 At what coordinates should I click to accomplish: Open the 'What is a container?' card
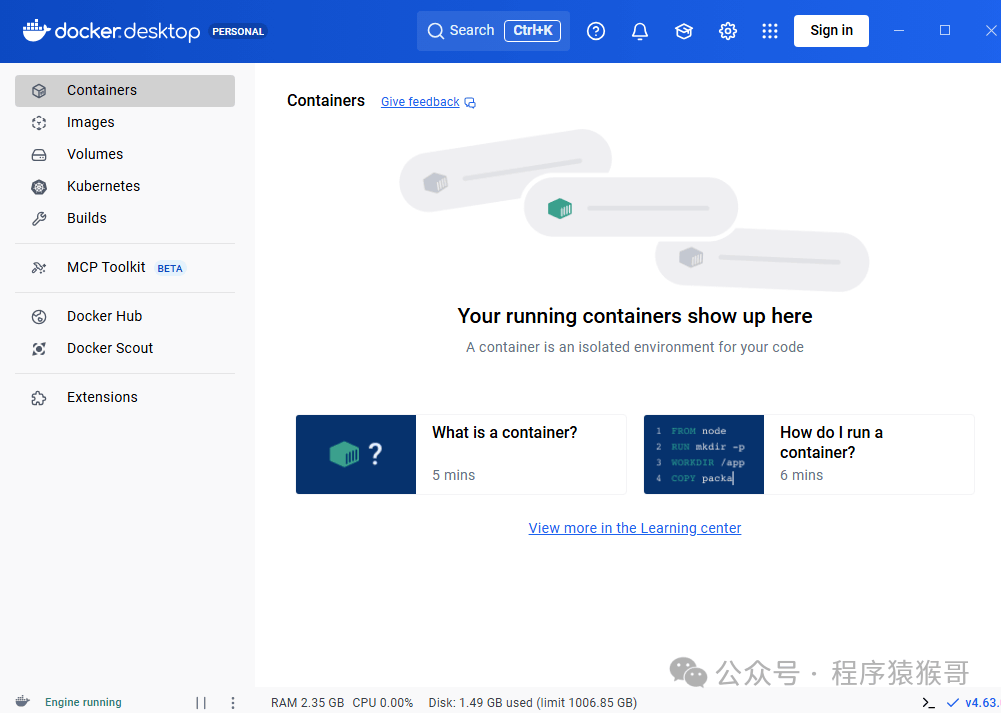click(461, 454)
